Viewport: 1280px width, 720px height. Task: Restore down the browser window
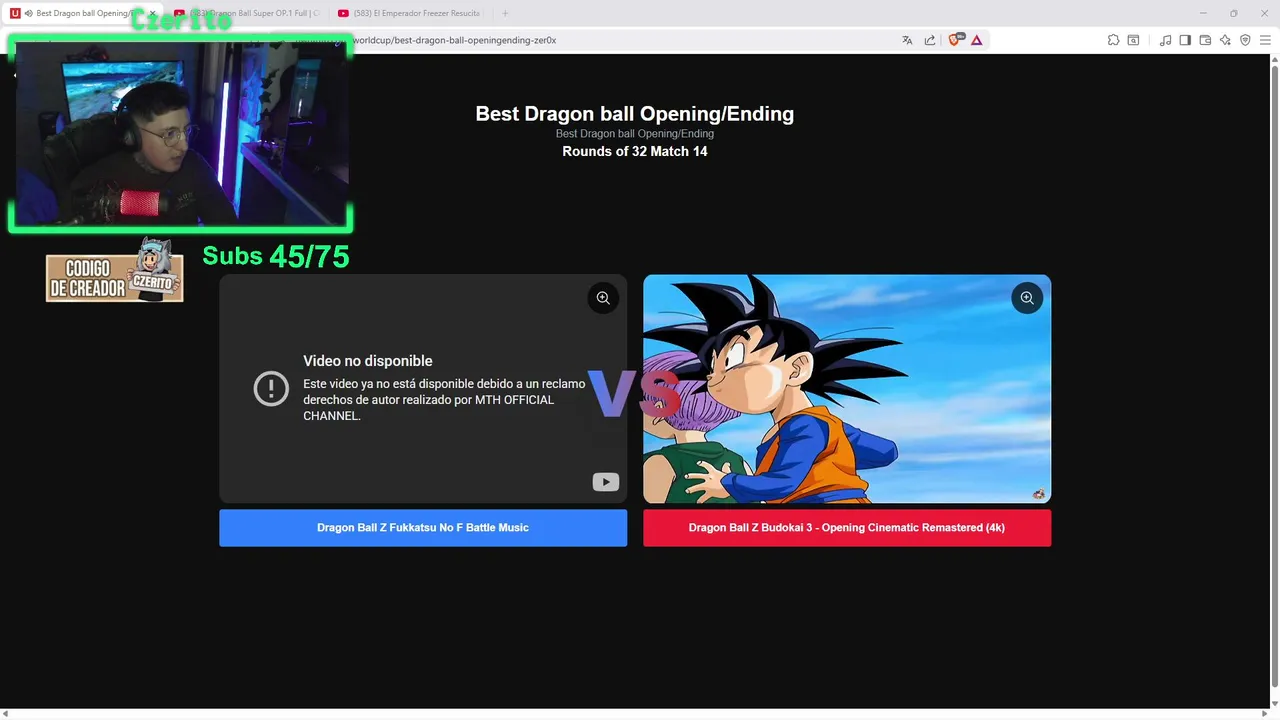1233,13
